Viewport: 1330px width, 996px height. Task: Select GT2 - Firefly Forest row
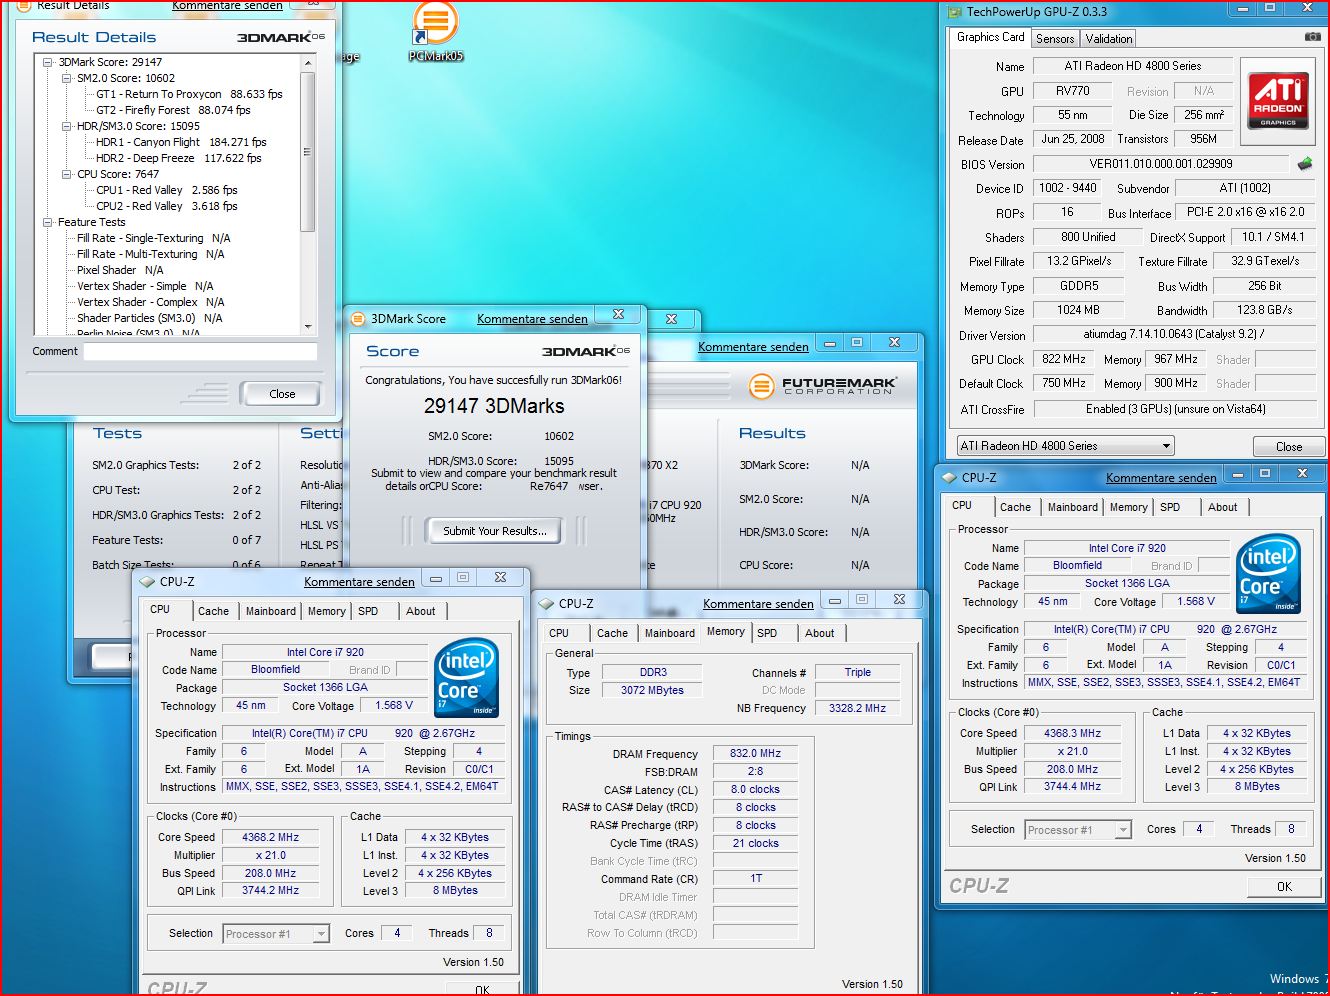point(173,110)
